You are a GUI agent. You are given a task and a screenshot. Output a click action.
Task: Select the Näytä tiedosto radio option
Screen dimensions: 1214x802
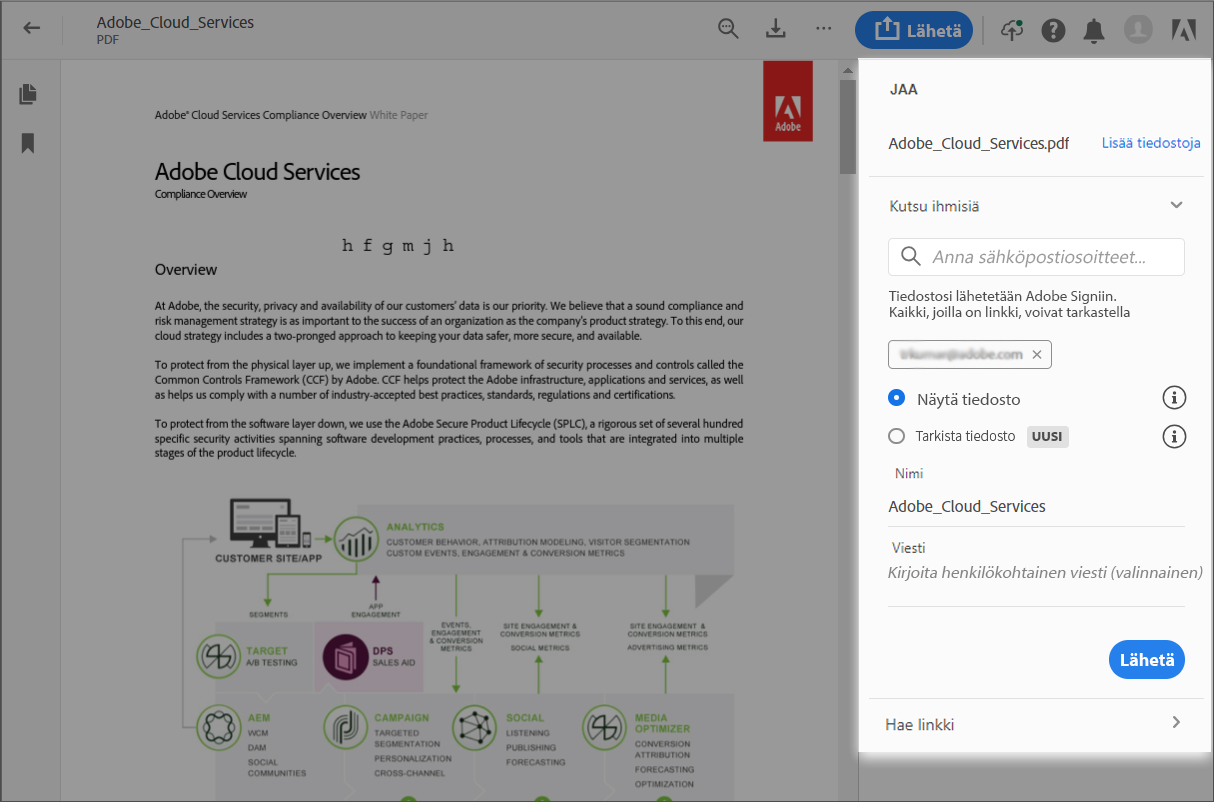click(x=896, y=398)
